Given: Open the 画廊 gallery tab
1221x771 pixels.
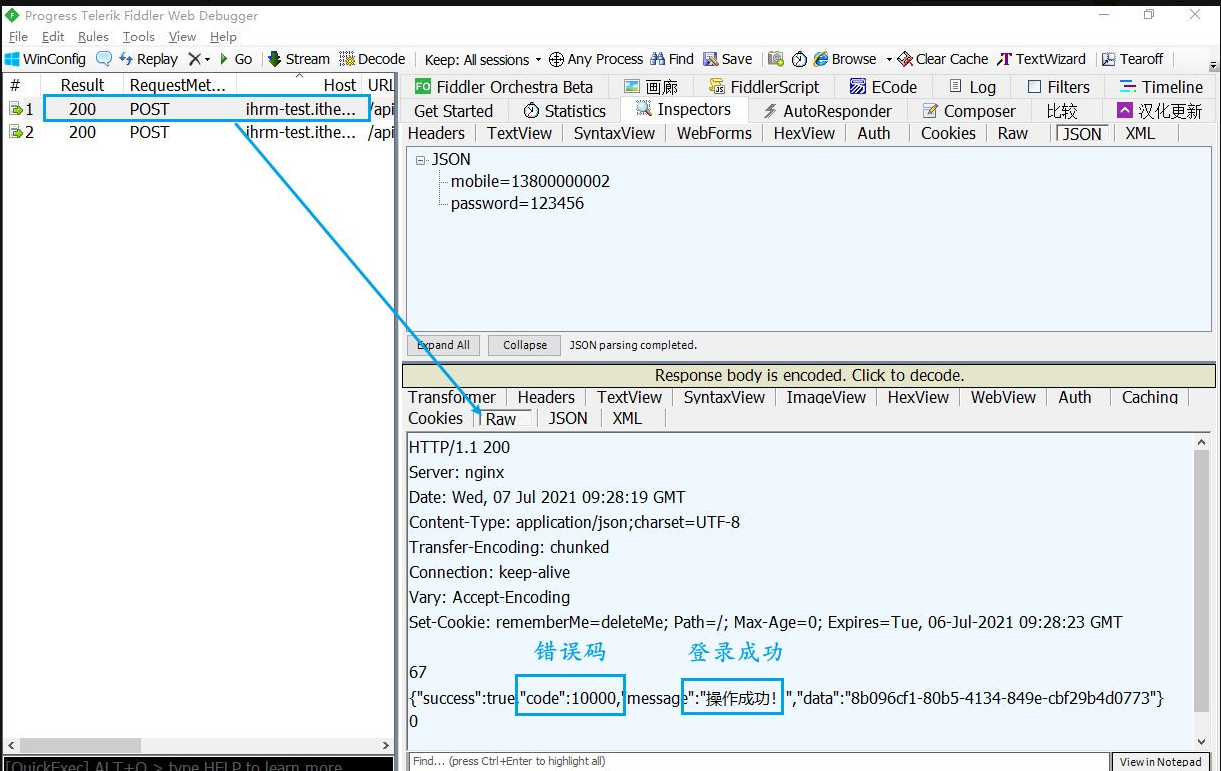Looking at the screenshot, I should tap(650, 87).
